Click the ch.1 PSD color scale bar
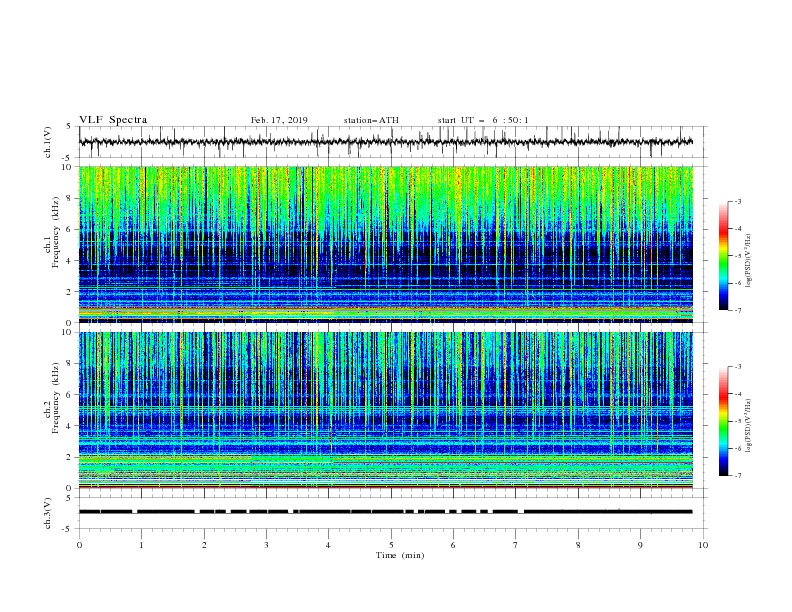This screenshot has width=792, height=612. [724, 256]
